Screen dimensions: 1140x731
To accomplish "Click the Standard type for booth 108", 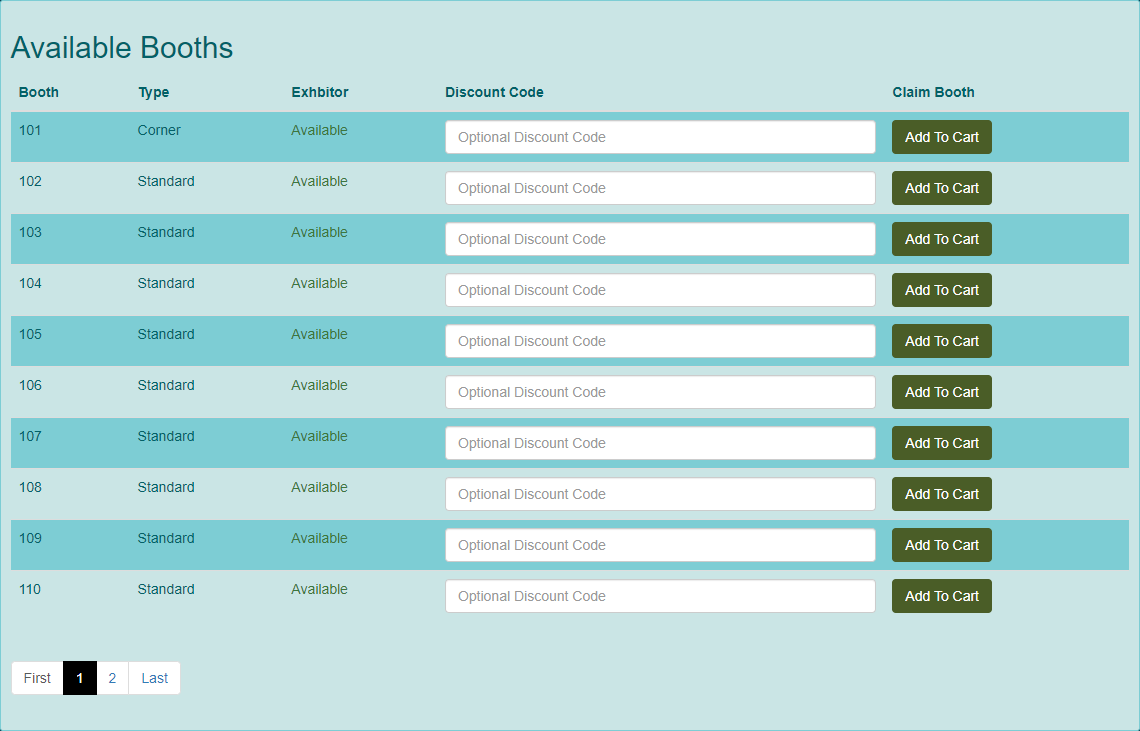I will pyautogui.click(x=166, y=487).
